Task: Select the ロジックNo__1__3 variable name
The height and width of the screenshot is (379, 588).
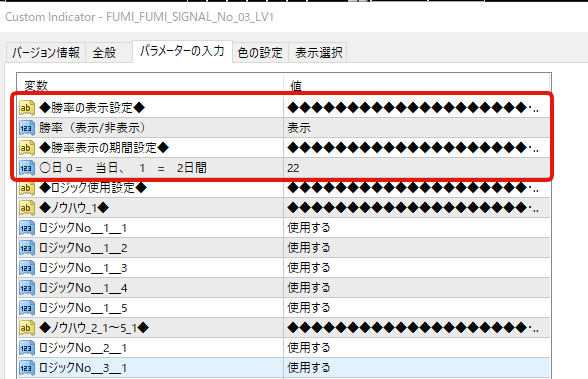Action: tap(83, 268)
